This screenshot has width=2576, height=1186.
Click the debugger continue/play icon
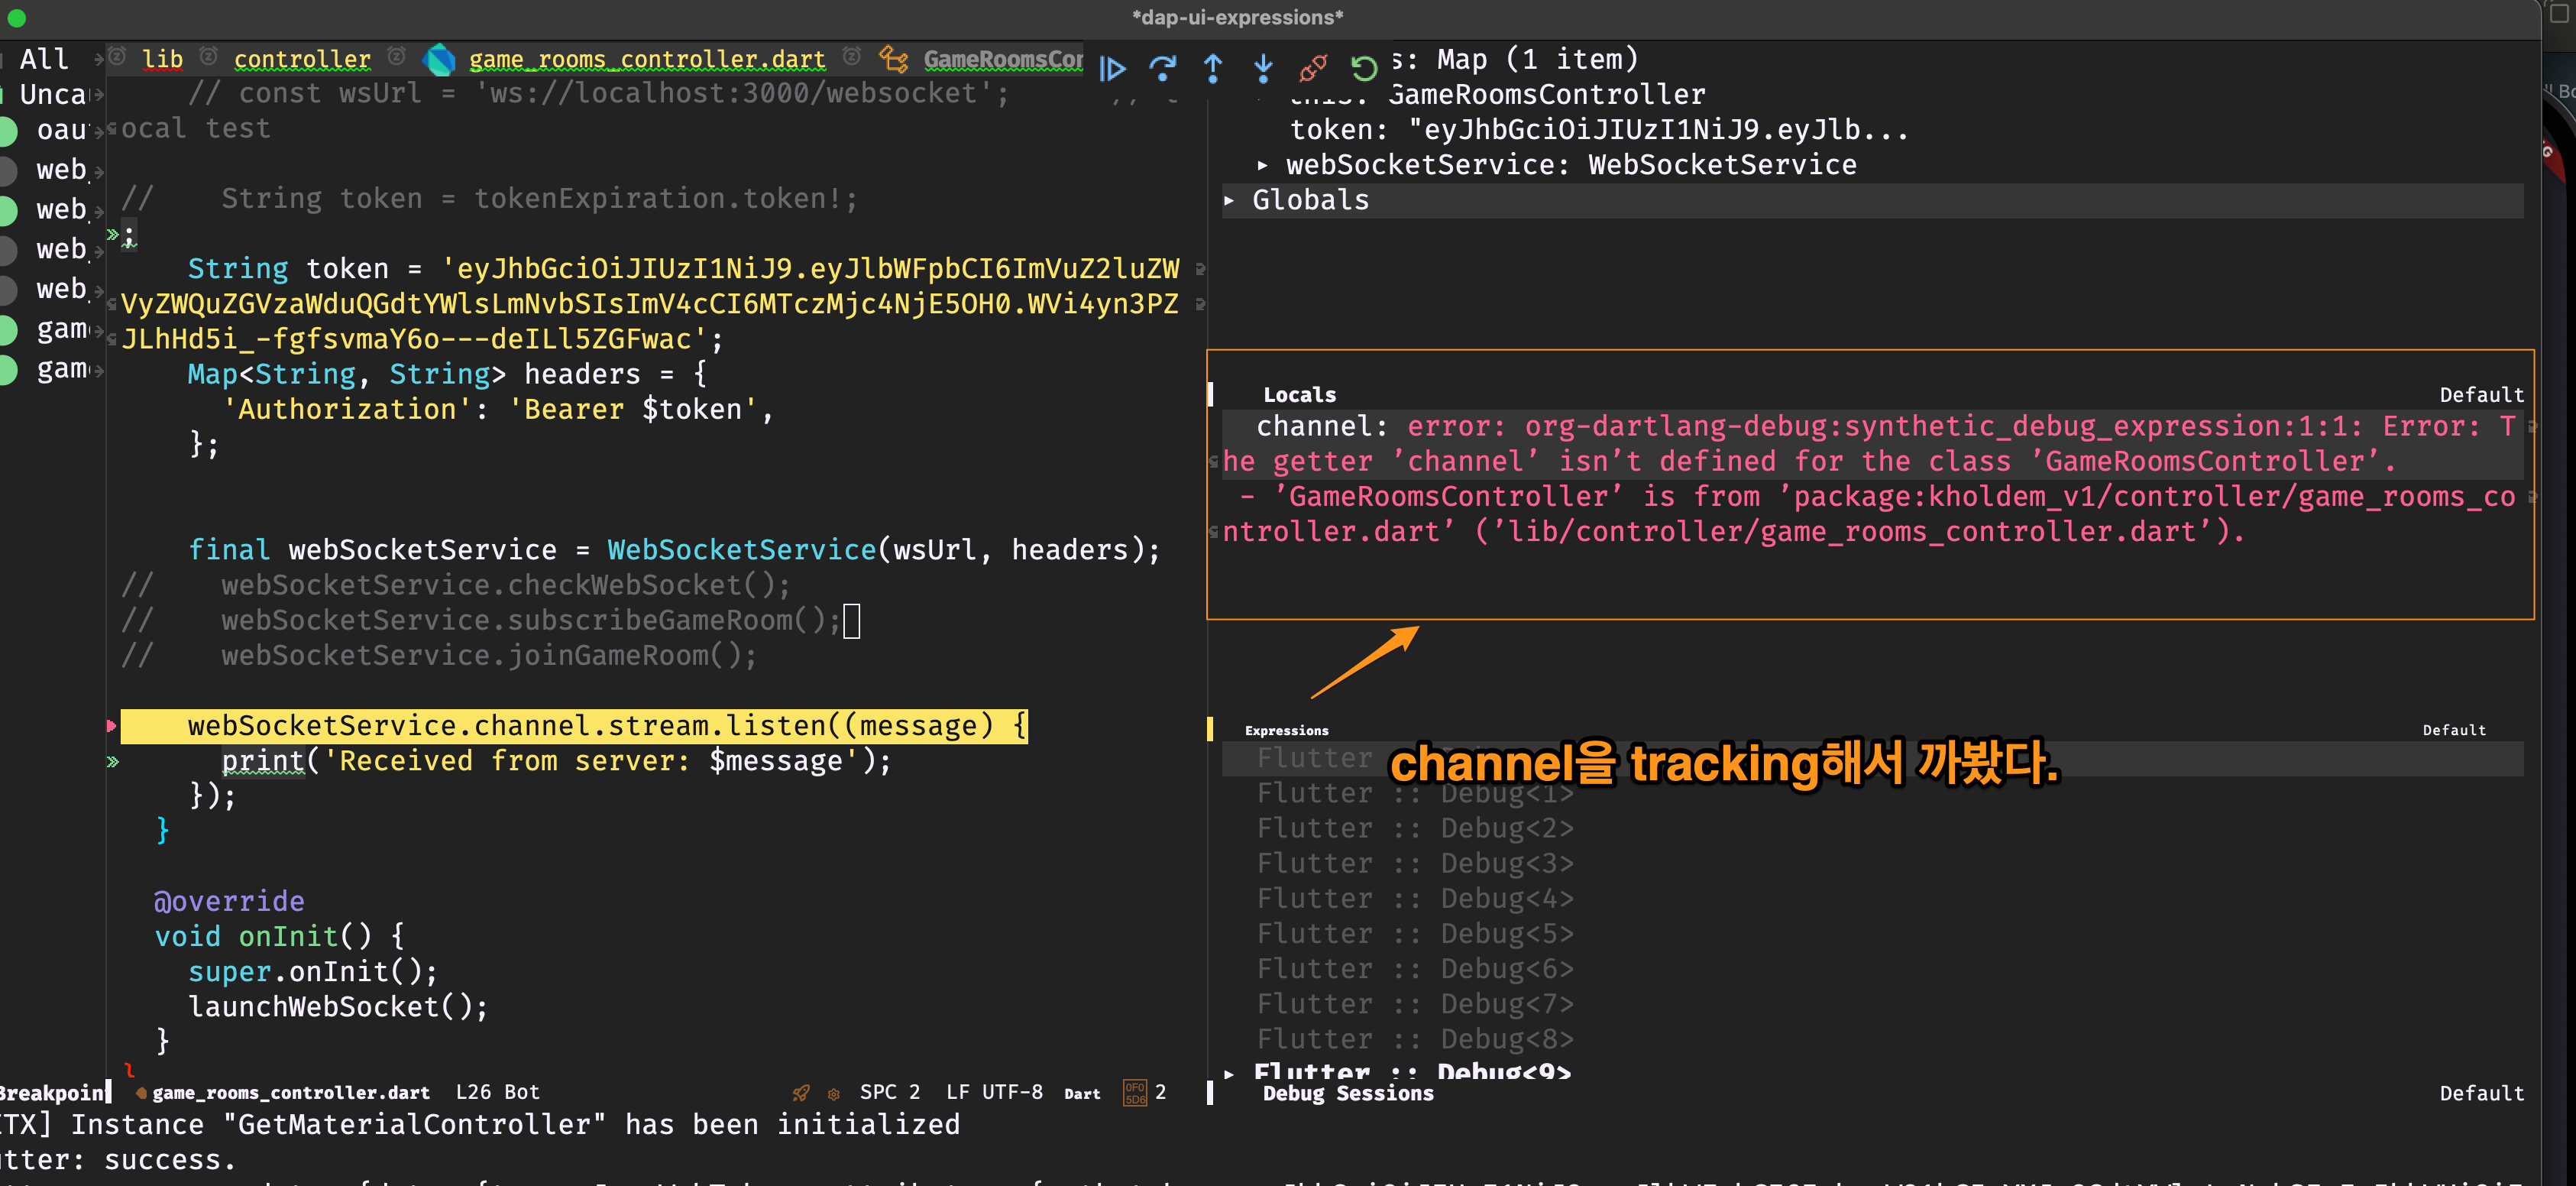pos(1112,69)
